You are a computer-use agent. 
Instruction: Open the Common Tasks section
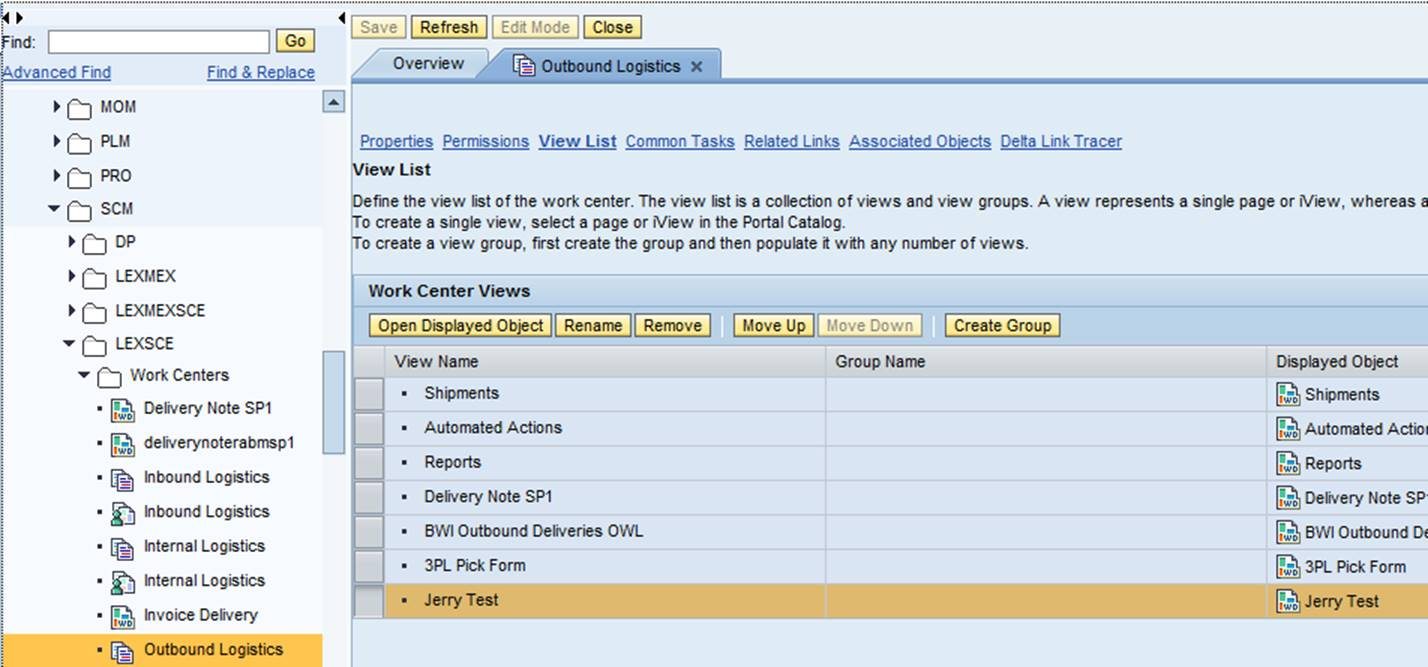coord(680,142)
